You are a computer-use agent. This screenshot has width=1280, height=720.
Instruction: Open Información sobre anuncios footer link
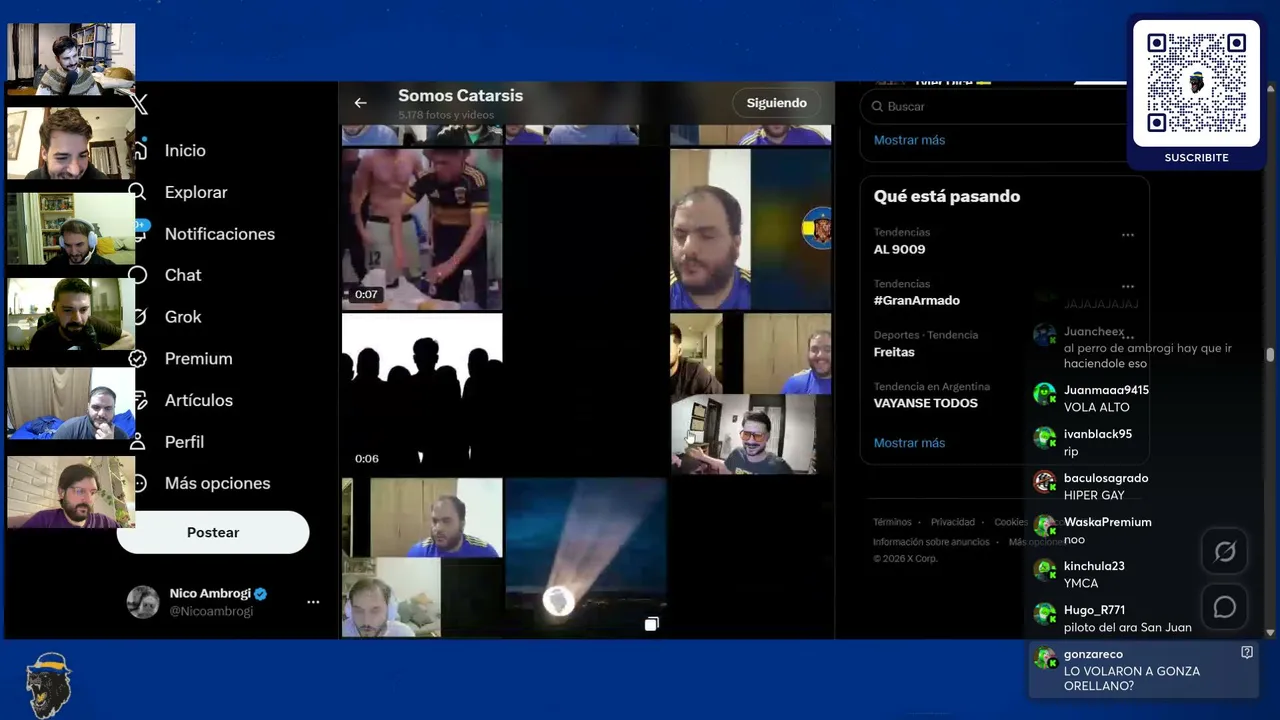tap(931, 542)
